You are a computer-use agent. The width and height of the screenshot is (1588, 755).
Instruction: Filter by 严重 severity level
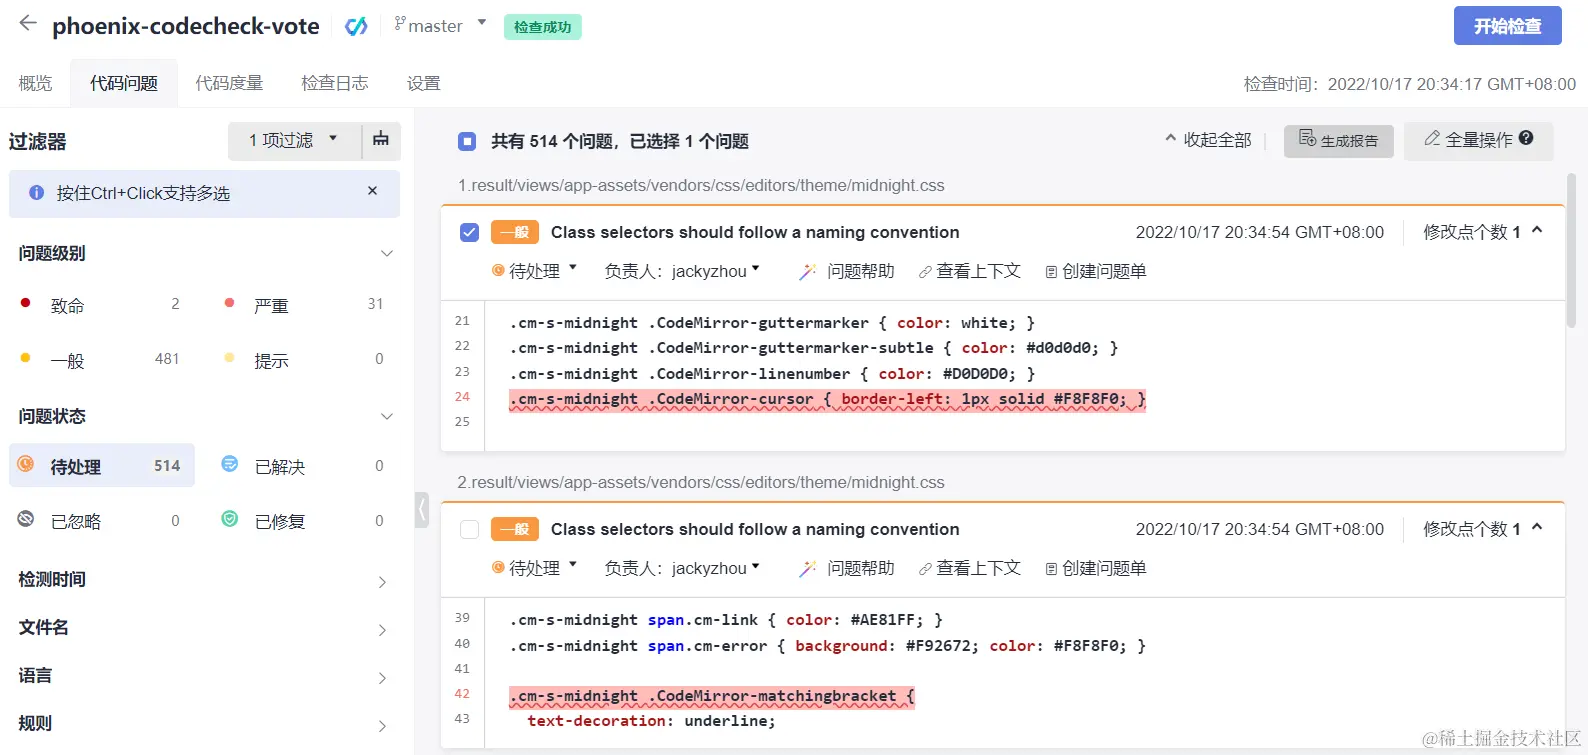[x=304, y=305]
